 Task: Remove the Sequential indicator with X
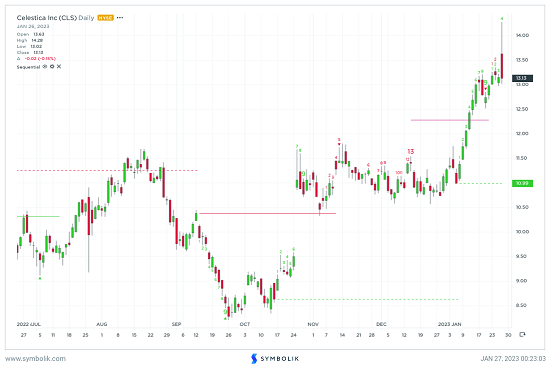pos(59,66)
